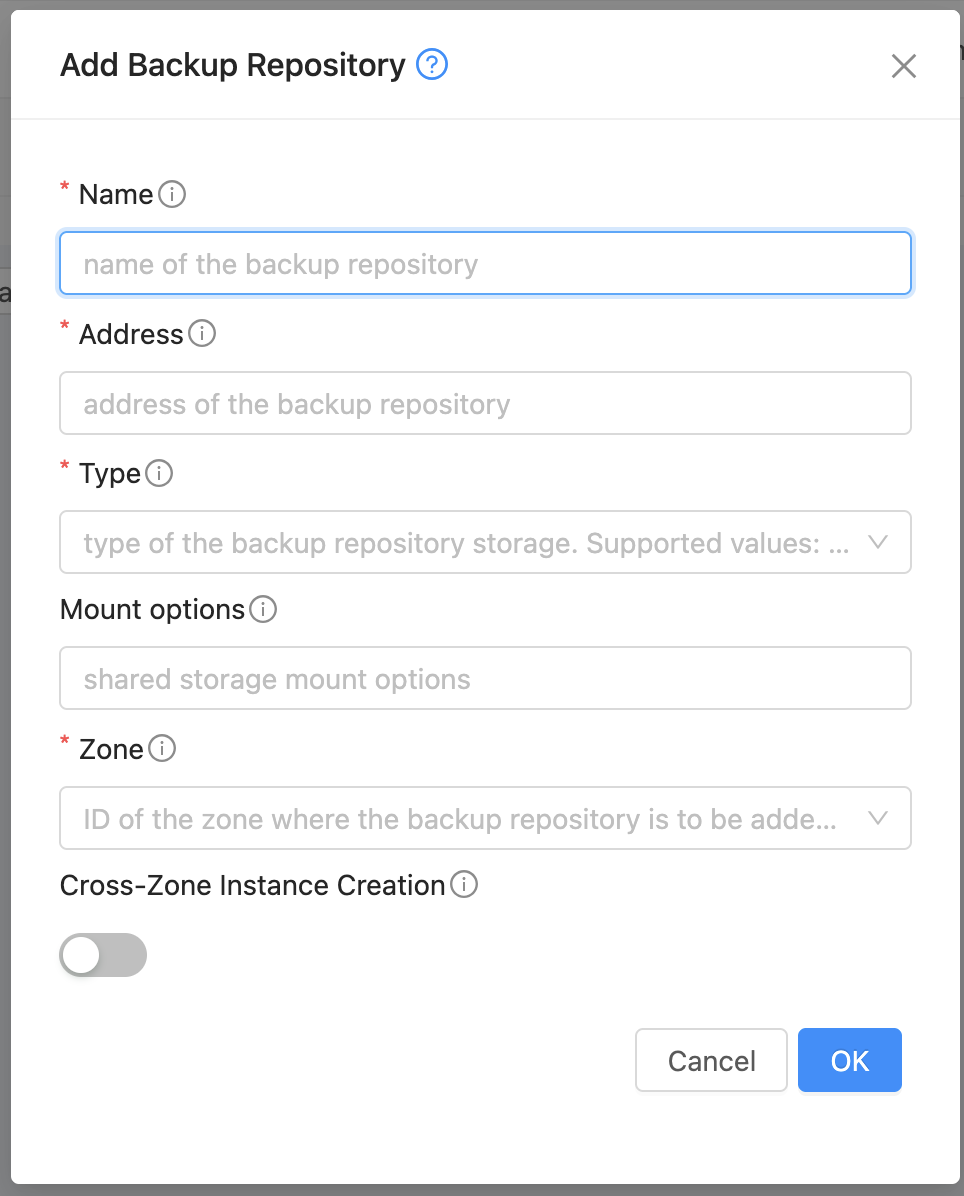
Task: View the Name field info tooltip
Action: click(x=172, y=195)
